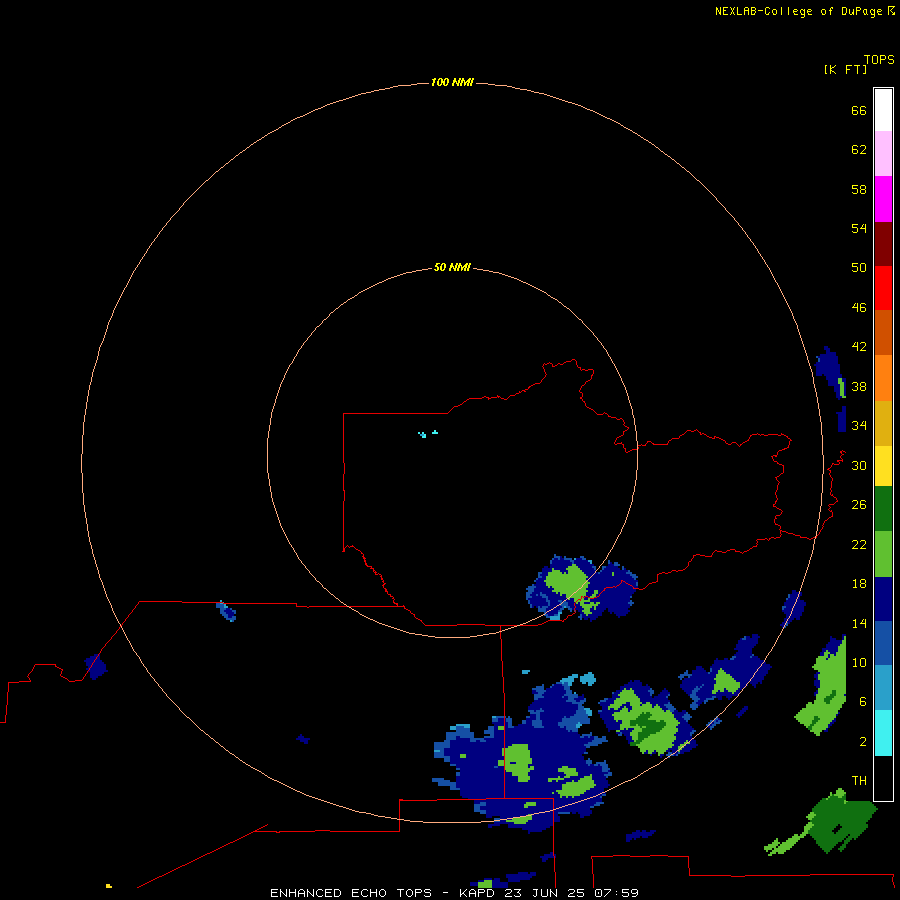Click the legend value "66"
The image size is (900, 900).
859,111
